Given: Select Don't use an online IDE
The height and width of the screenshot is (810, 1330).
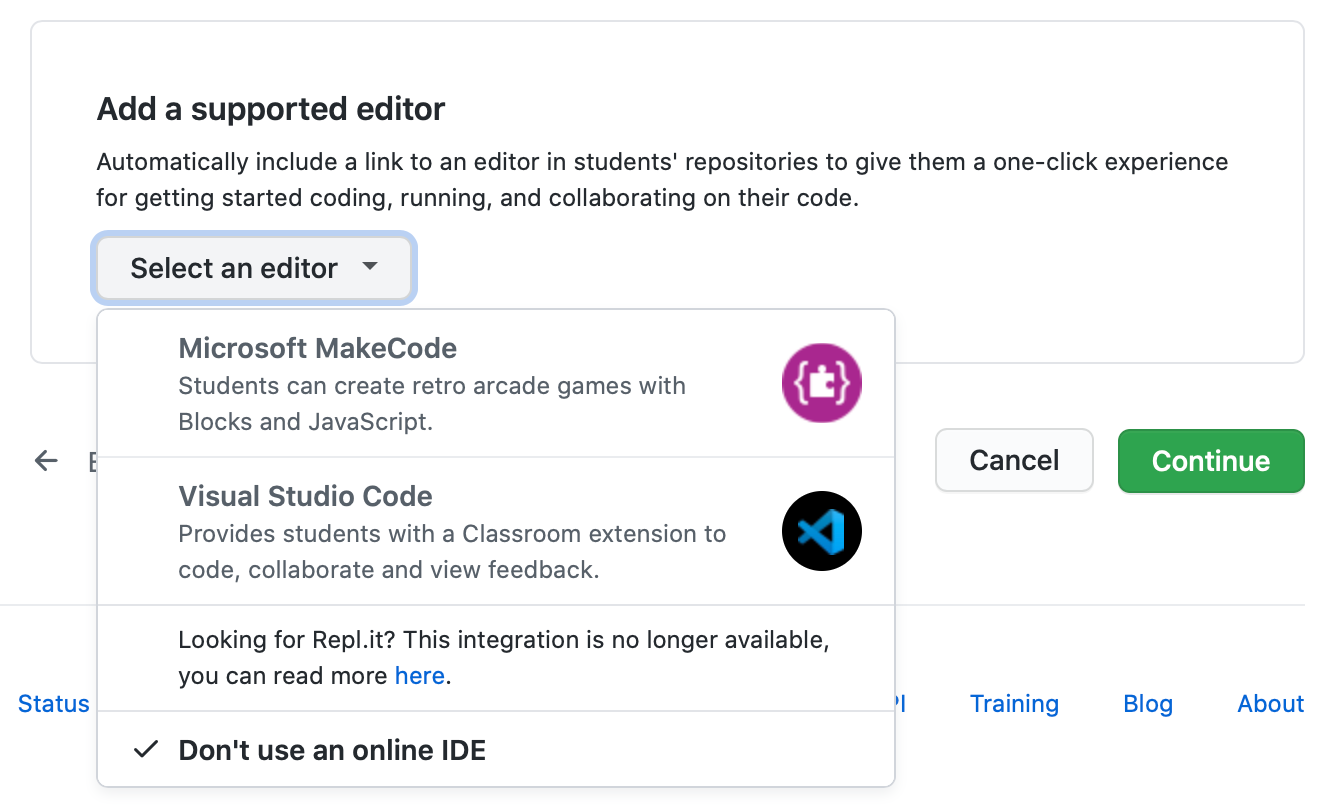Looking at the screenshot, I should pyautogui.click(x=496, y=749).
